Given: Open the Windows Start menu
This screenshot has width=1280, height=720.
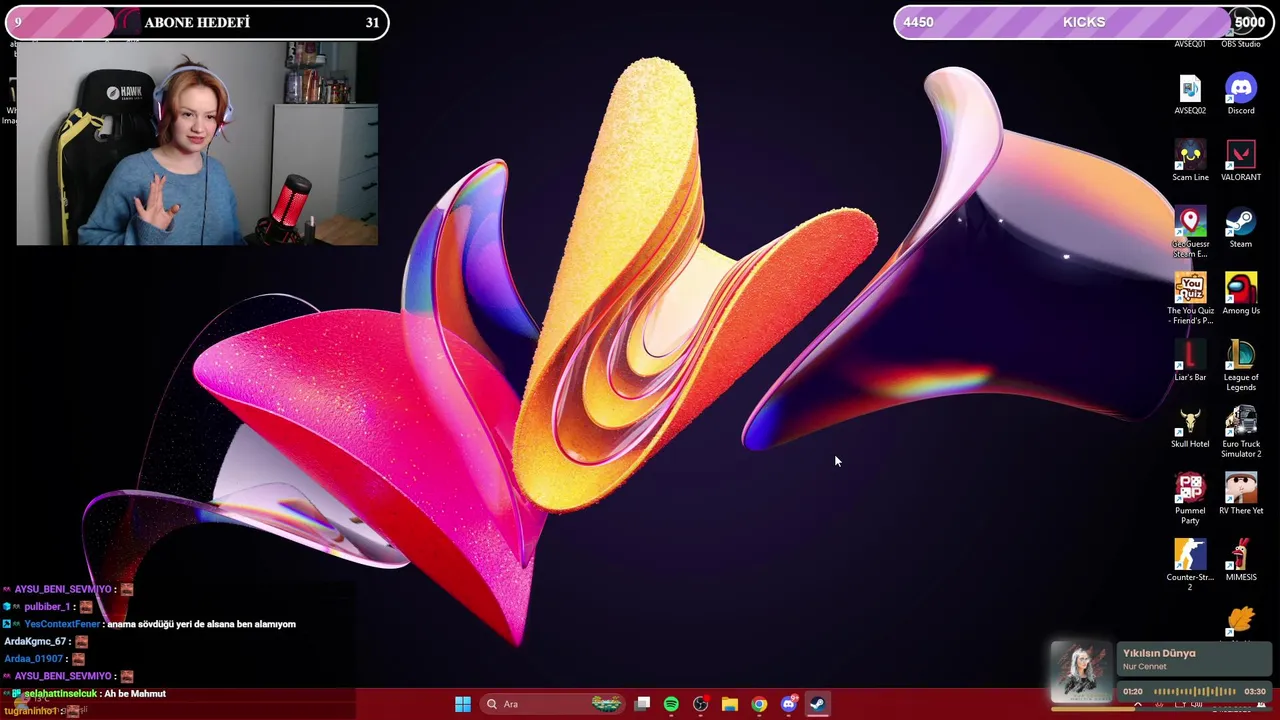Looking at the screenshot, I should point(463,704).
